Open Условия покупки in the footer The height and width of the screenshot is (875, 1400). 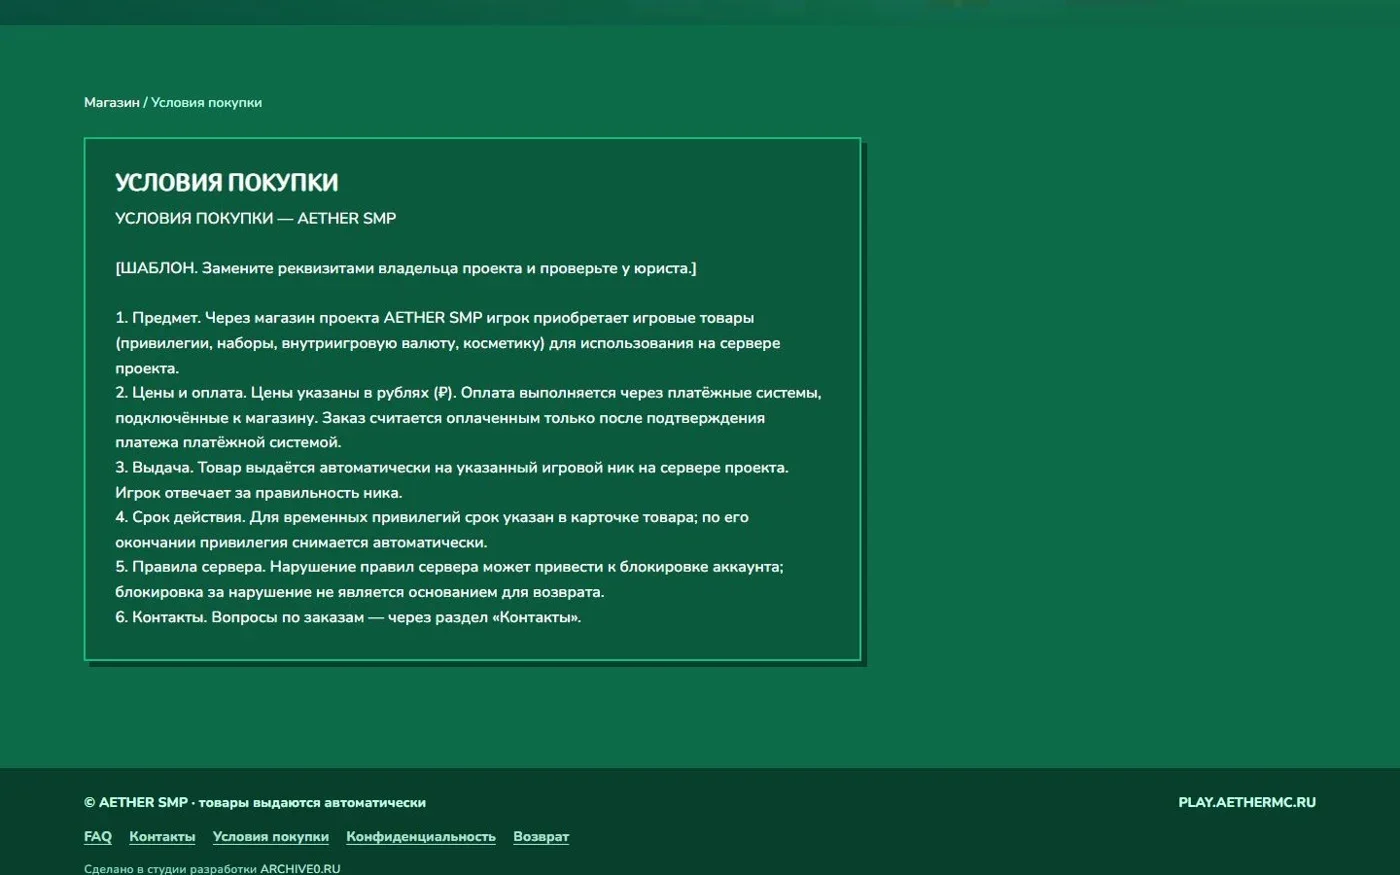point(271,837)
